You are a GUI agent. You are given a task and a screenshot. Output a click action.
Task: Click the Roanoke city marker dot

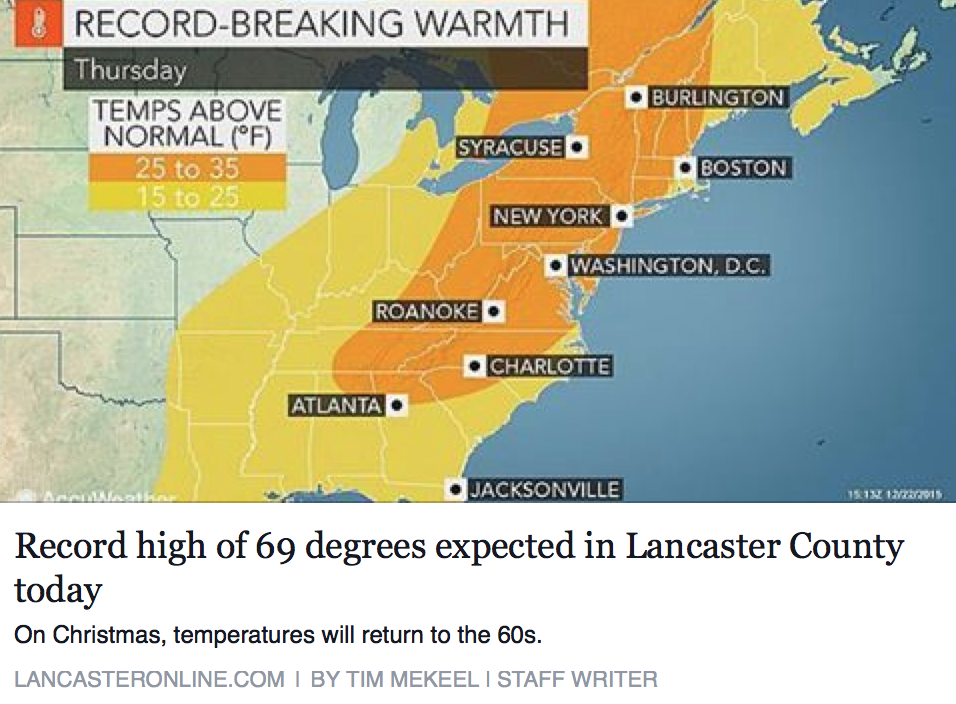(492, 312)
